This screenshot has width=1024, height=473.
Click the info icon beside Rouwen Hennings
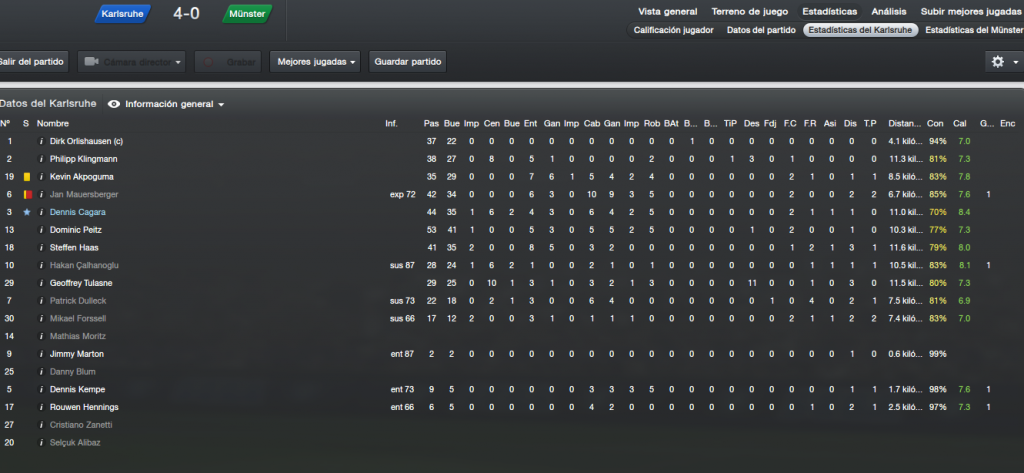(x=41, y=407)
